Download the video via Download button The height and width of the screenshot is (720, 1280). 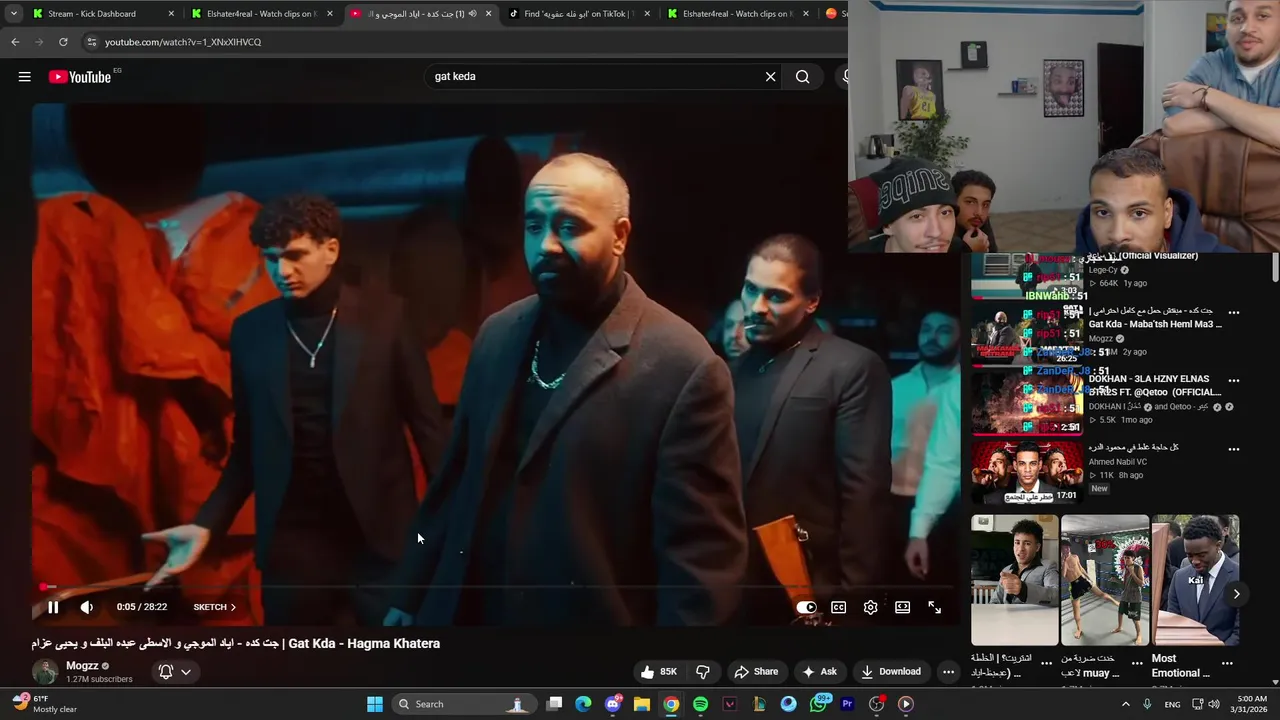pyautogui.click(x=891, y=672)
